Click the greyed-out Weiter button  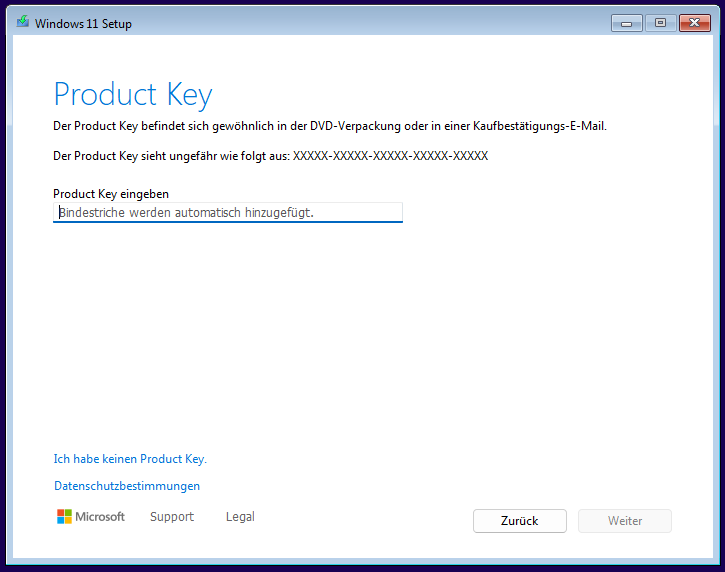[625, 521]
